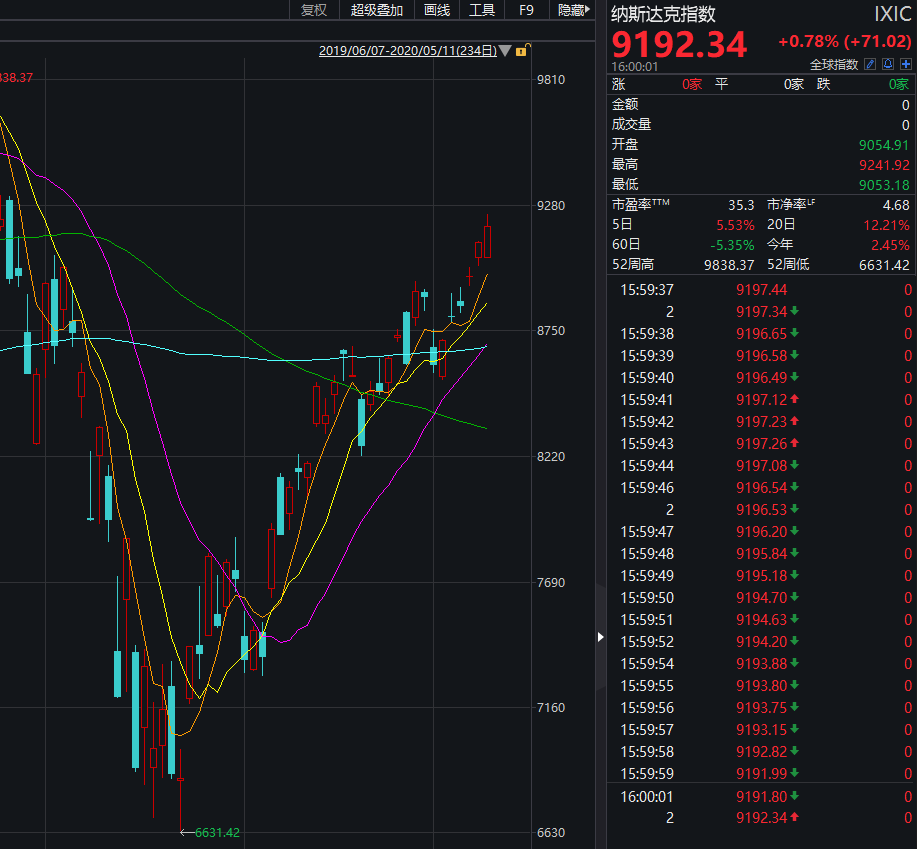The width and height of the screenshot is (917, 849).
Task: Open the 全球指数 global index link
Action: [x=834, y=64]
